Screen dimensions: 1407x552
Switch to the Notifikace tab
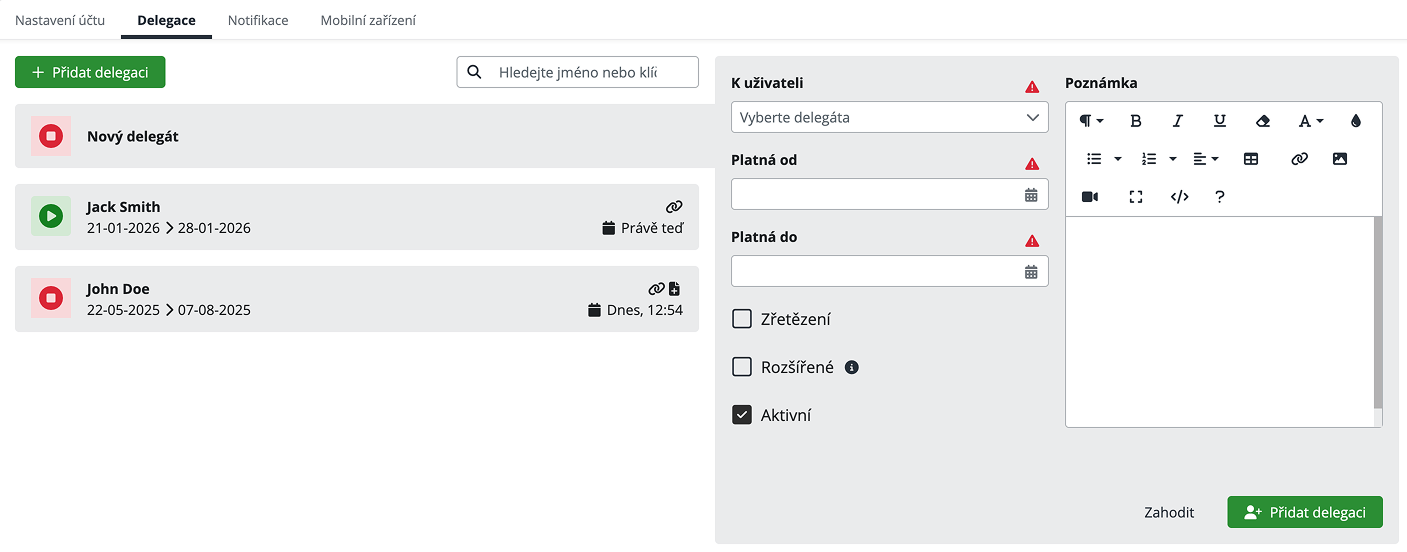pyautogui.click(x=258, y=20)
